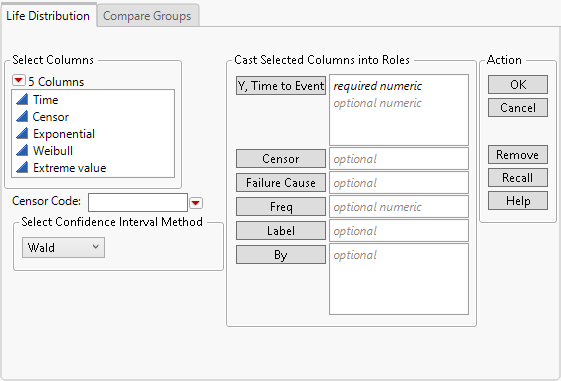Click the continuous icon next to Exponential
561x381 pixels.
click(x=22, y=133)
